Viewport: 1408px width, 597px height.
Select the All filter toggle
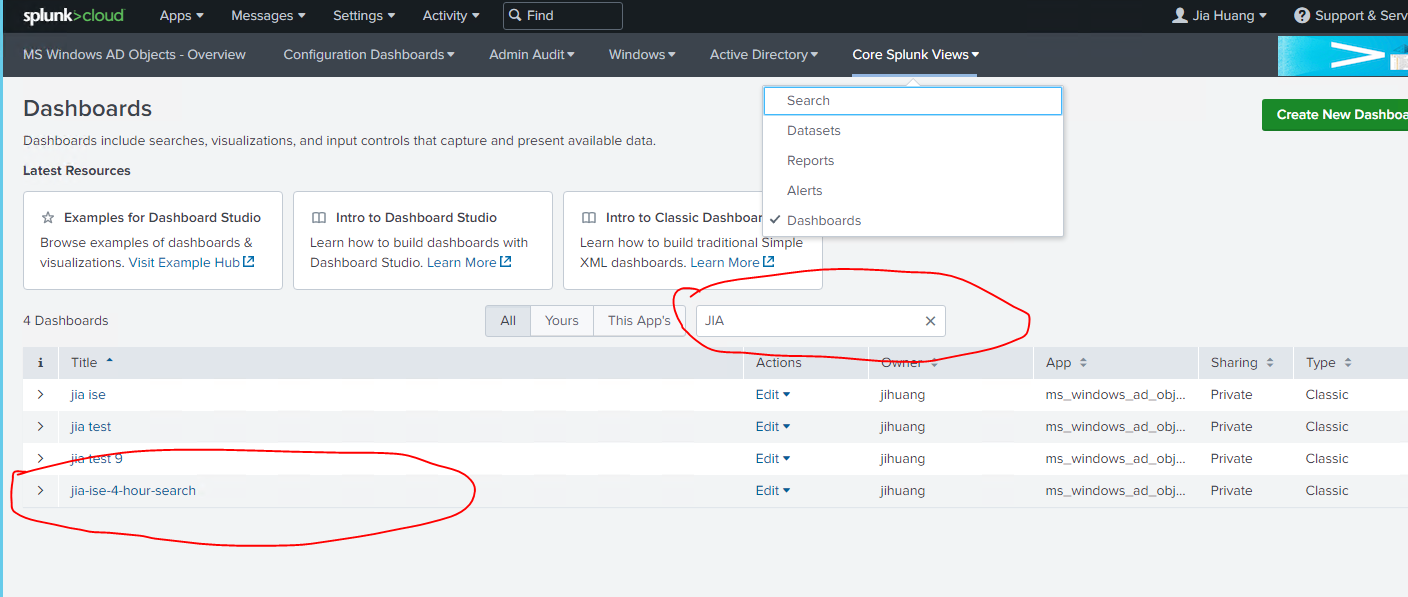(x=508, y=321)
